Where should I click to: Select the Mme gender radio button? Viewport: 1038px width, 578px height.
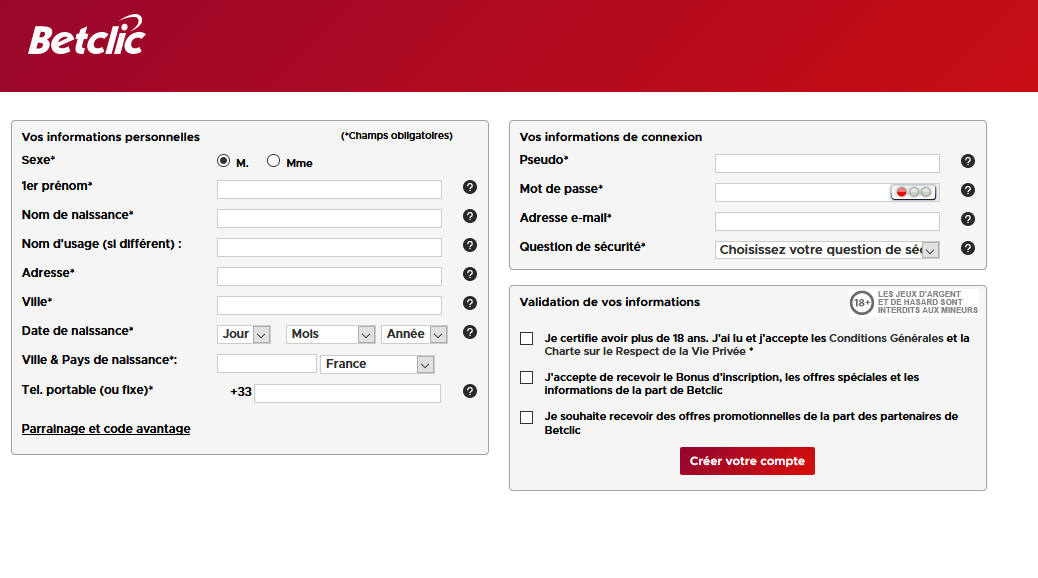coord(273,161)
